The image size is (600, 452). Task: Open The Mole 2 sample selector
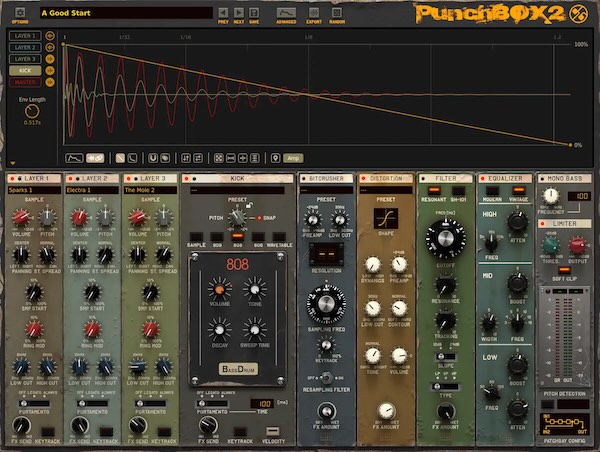(x=151, y=190)
